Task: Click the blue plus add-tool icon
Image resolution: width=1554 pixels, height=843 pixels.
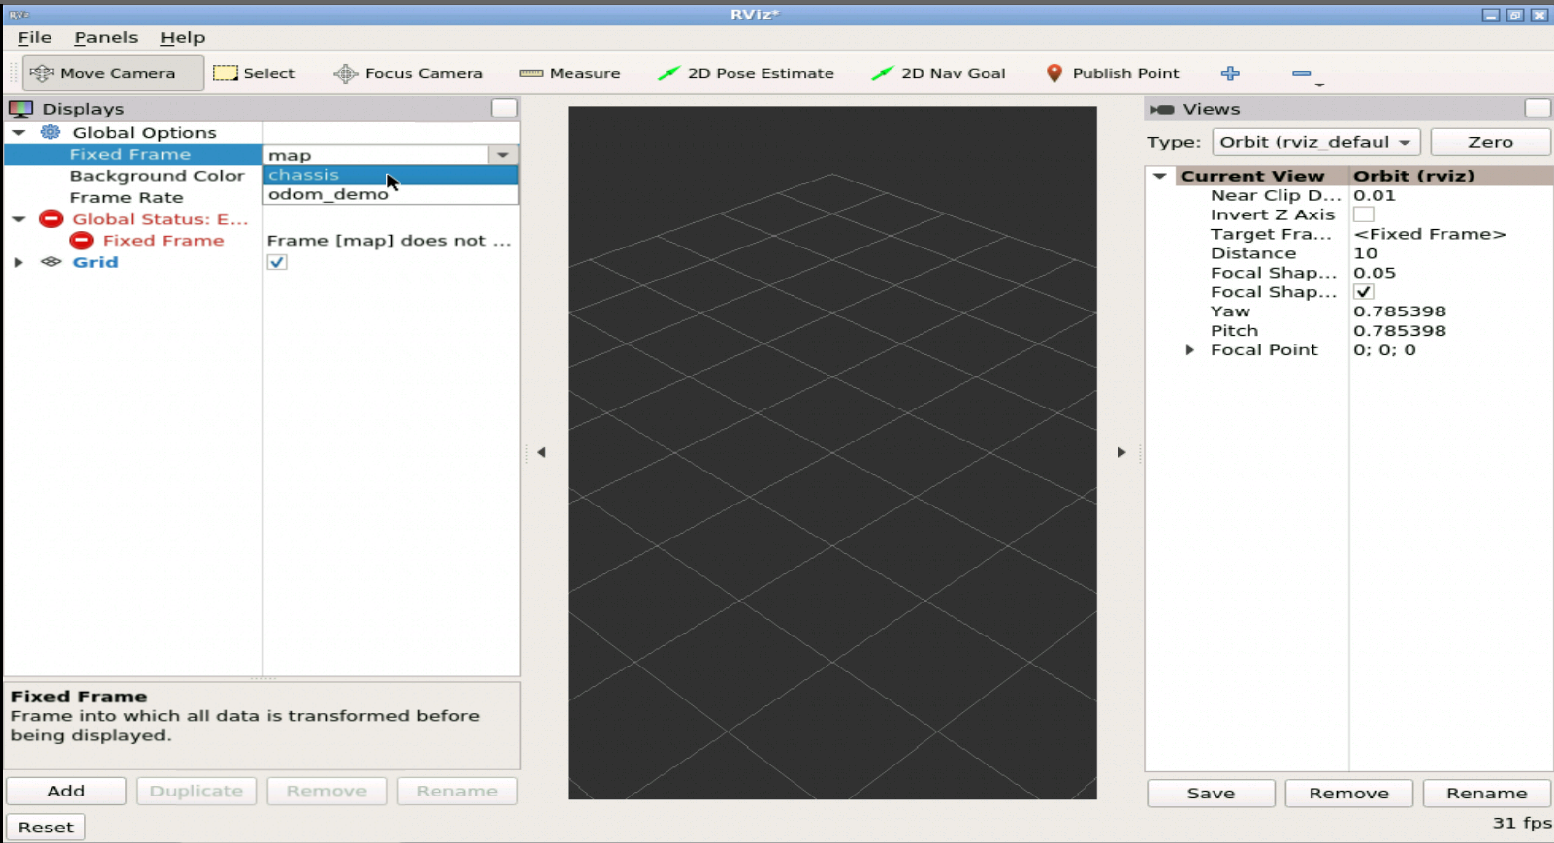Action: (x=1230, y=73)
